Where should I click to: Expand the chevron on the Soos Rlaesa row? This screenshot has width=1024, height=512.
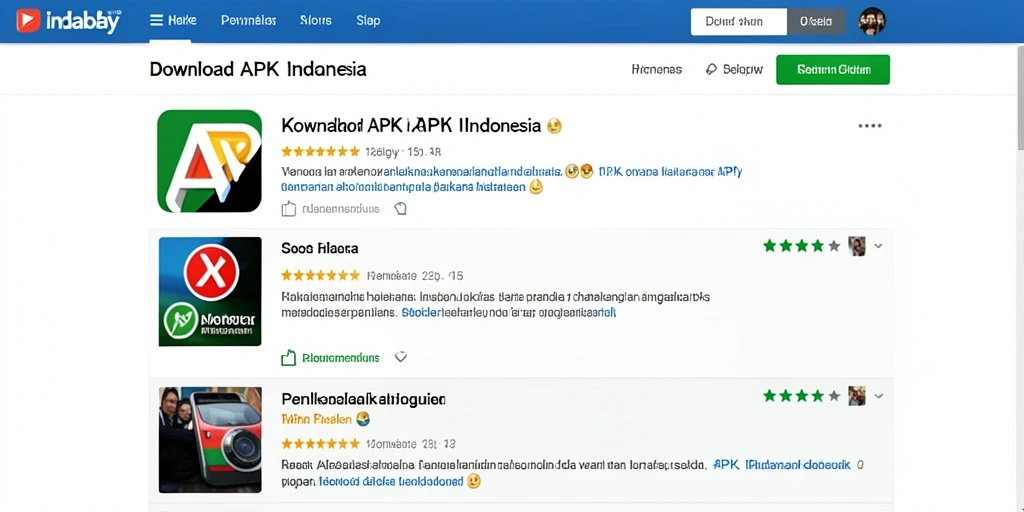coord(878,246)
